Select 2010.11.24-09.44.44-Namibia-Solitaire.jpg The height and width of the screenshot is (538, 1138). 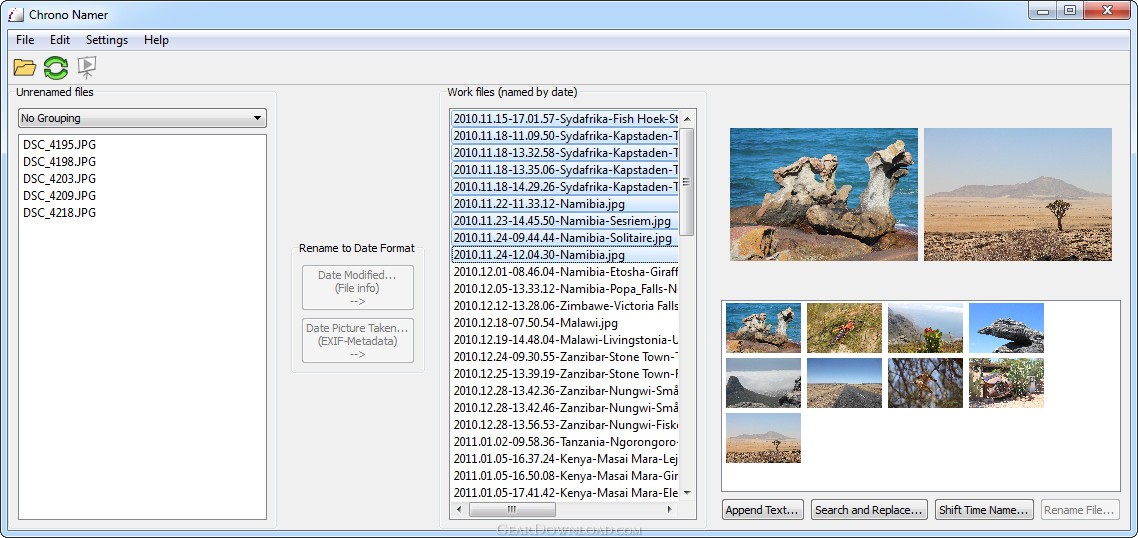[x=565, y=238]
